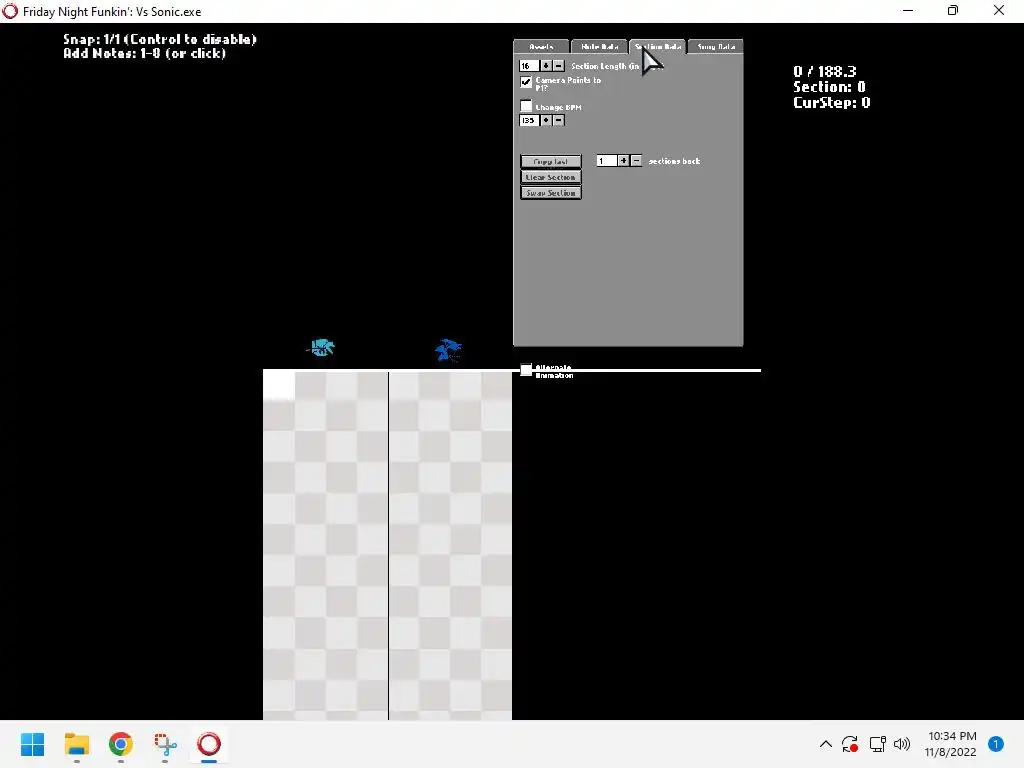
Task: Click the highlighted white grid cell
Action: [x=279, y=385]
